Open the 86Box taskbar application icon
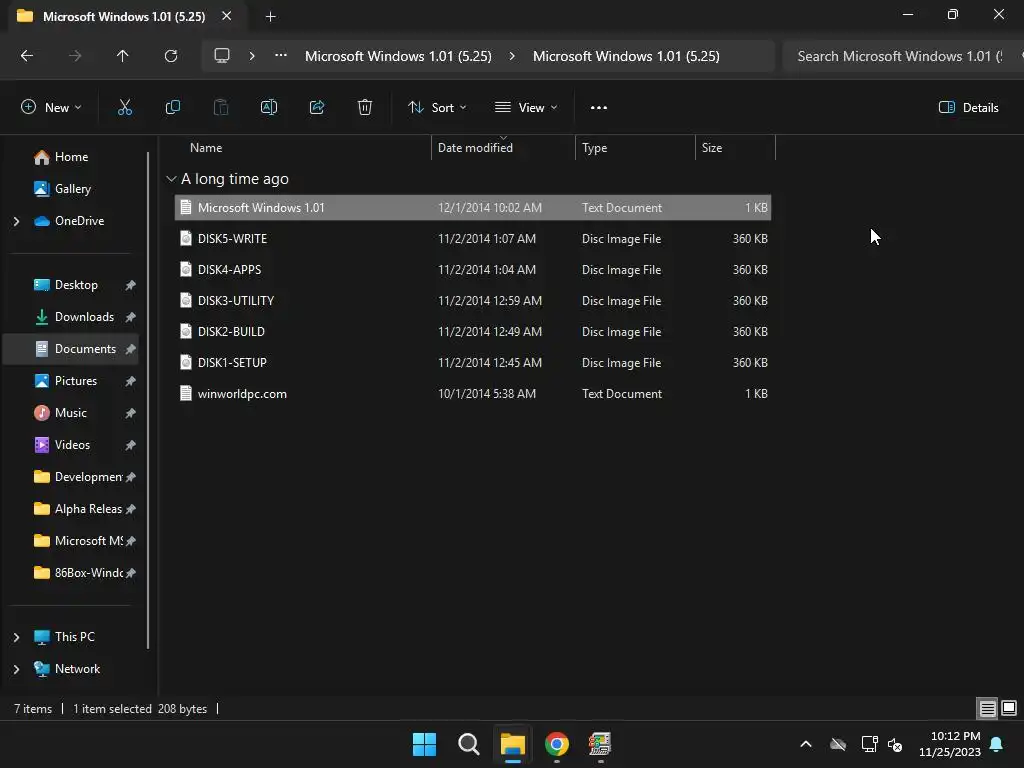The image size is (1024, 768). coord(600,744)
